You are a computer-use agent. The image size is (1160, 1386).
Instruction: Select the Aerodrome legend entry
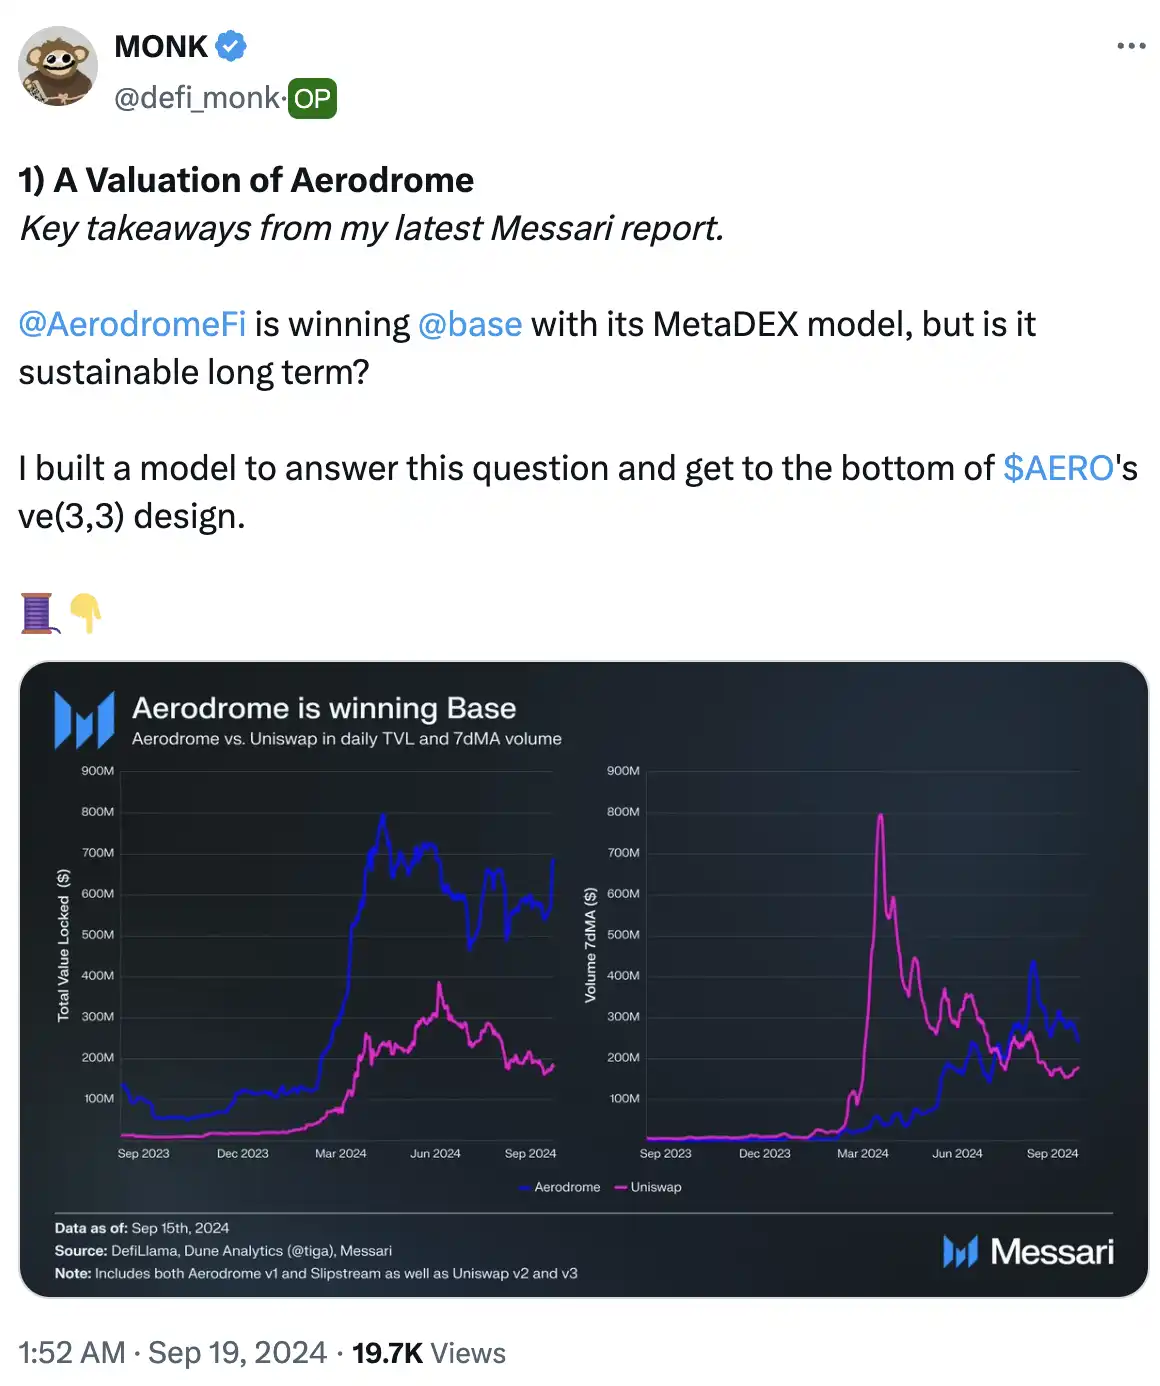(560, 1187)
